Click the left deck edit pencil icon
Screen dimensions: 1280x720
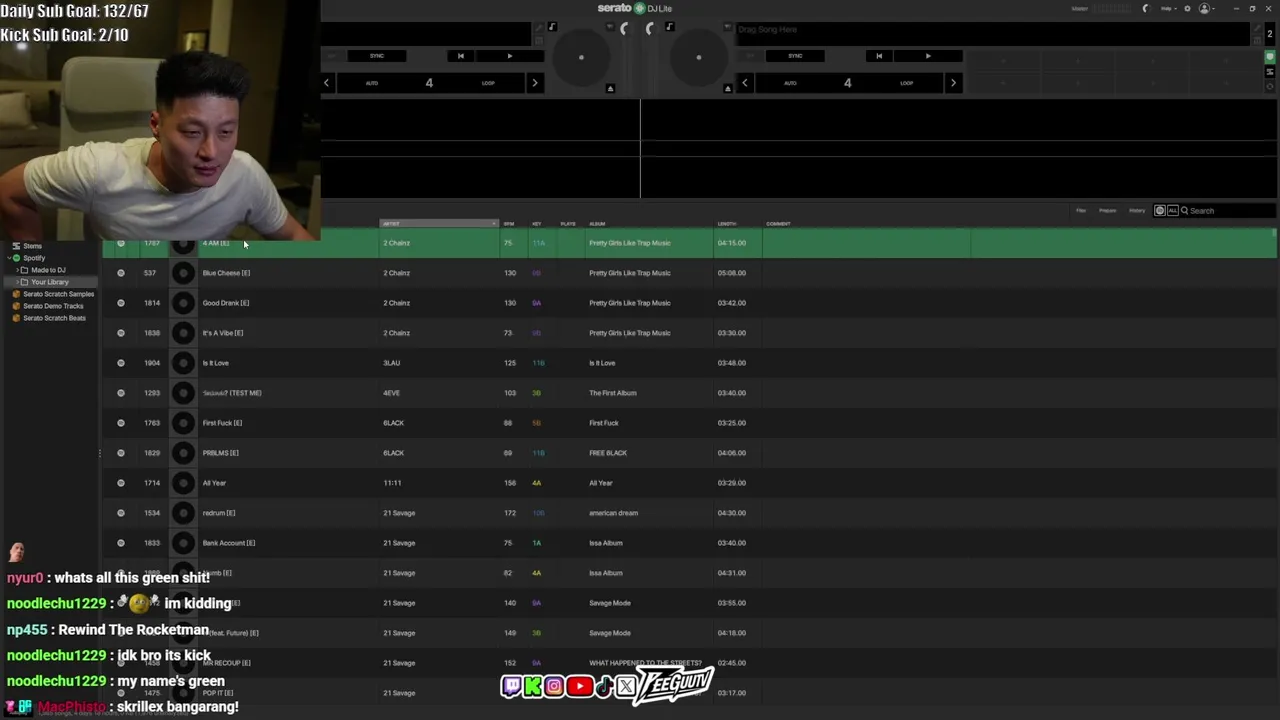tap(539, 27)
